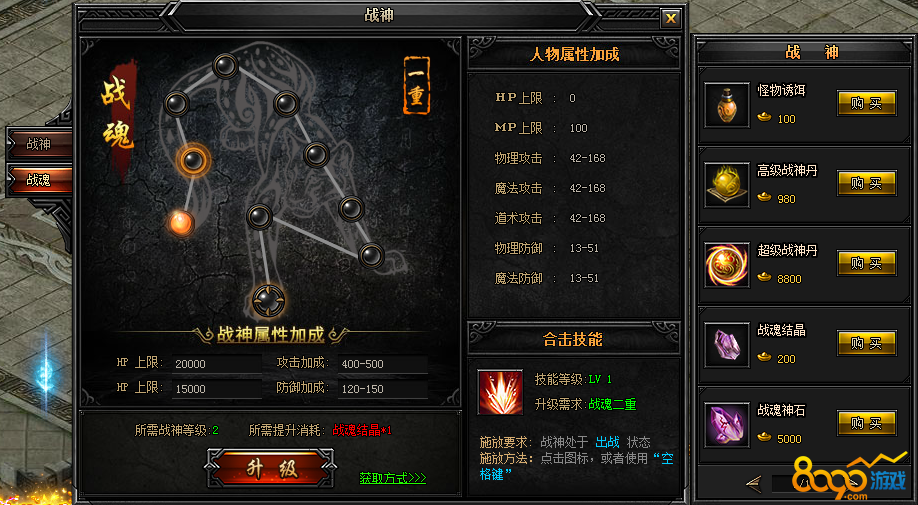Click the 一重 stage level badge
The width and height of the screenshot is (918, 505).
[x=416, y=85]
